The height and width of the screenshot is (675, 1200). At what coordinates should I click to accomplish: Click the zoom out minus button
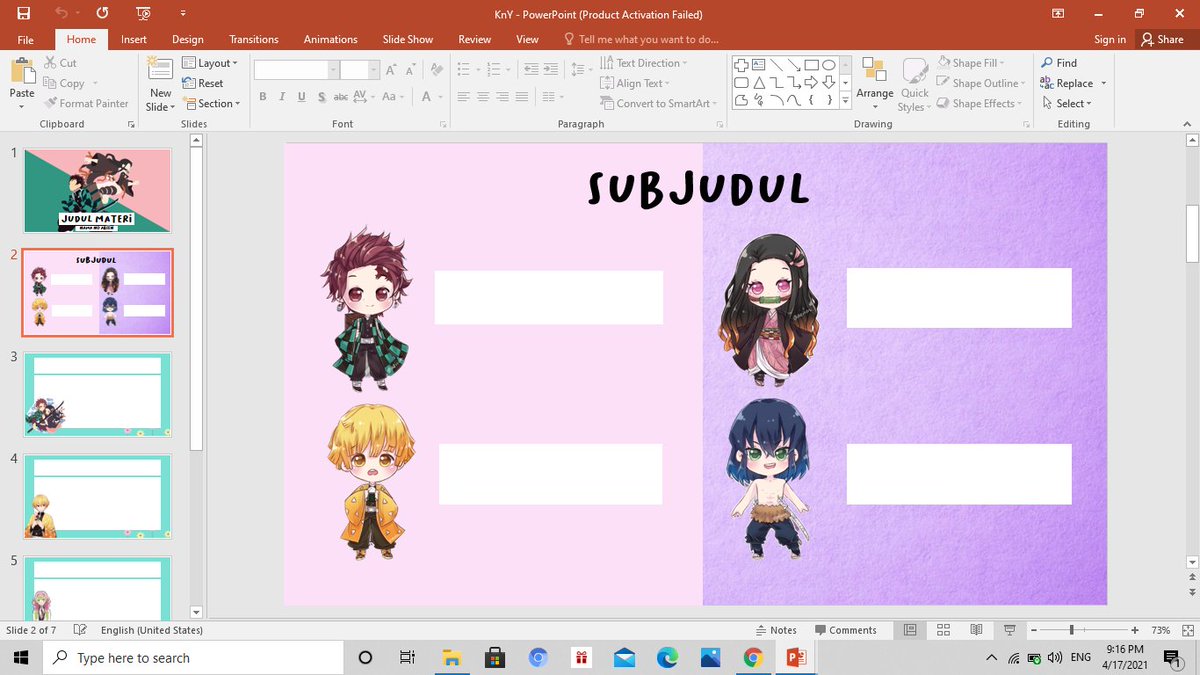(x=1033, y=630)
